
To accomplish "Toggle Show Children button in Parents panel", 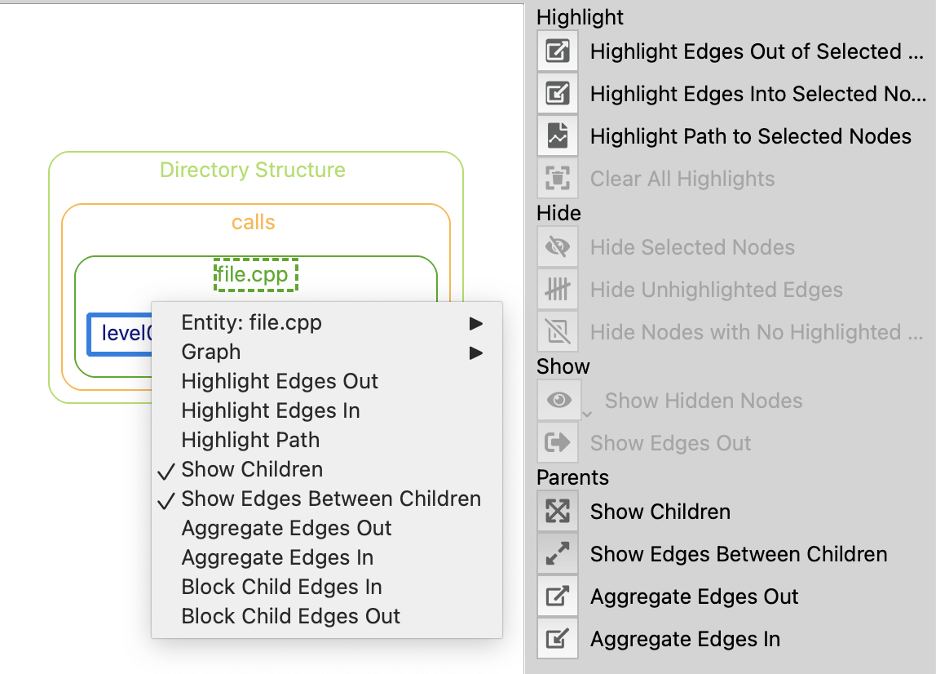I will pyautogui.click(x=558, y=512).
